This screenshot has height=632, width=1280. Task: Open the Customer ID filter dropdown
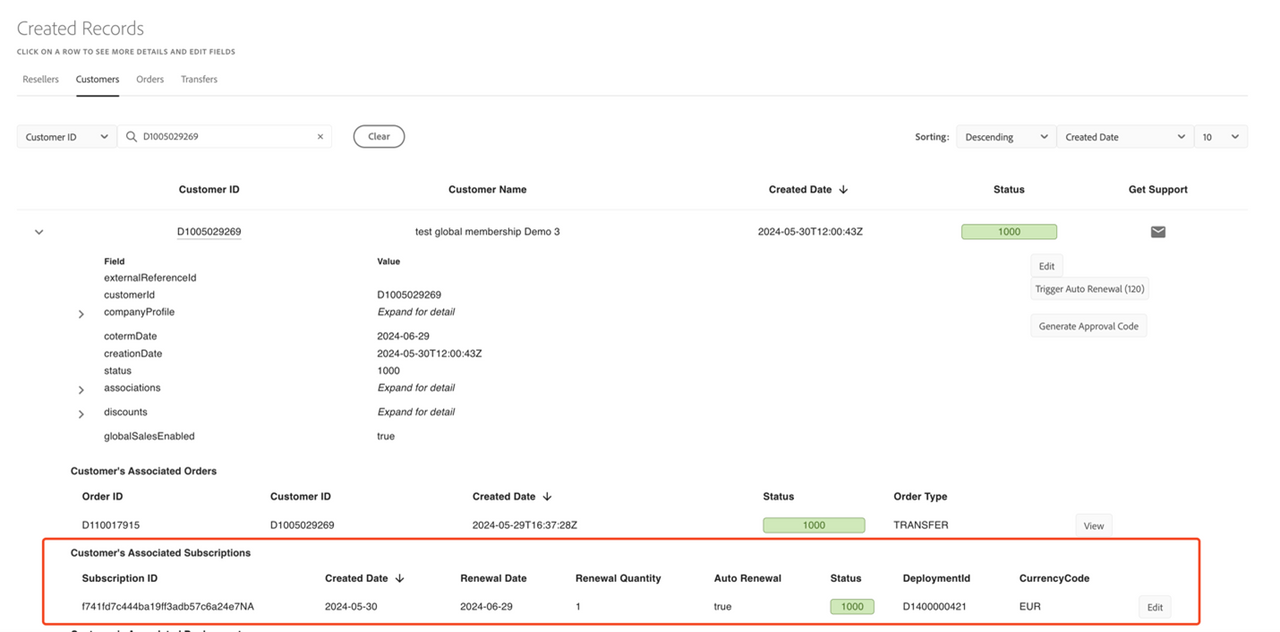[x=66, y=137]
